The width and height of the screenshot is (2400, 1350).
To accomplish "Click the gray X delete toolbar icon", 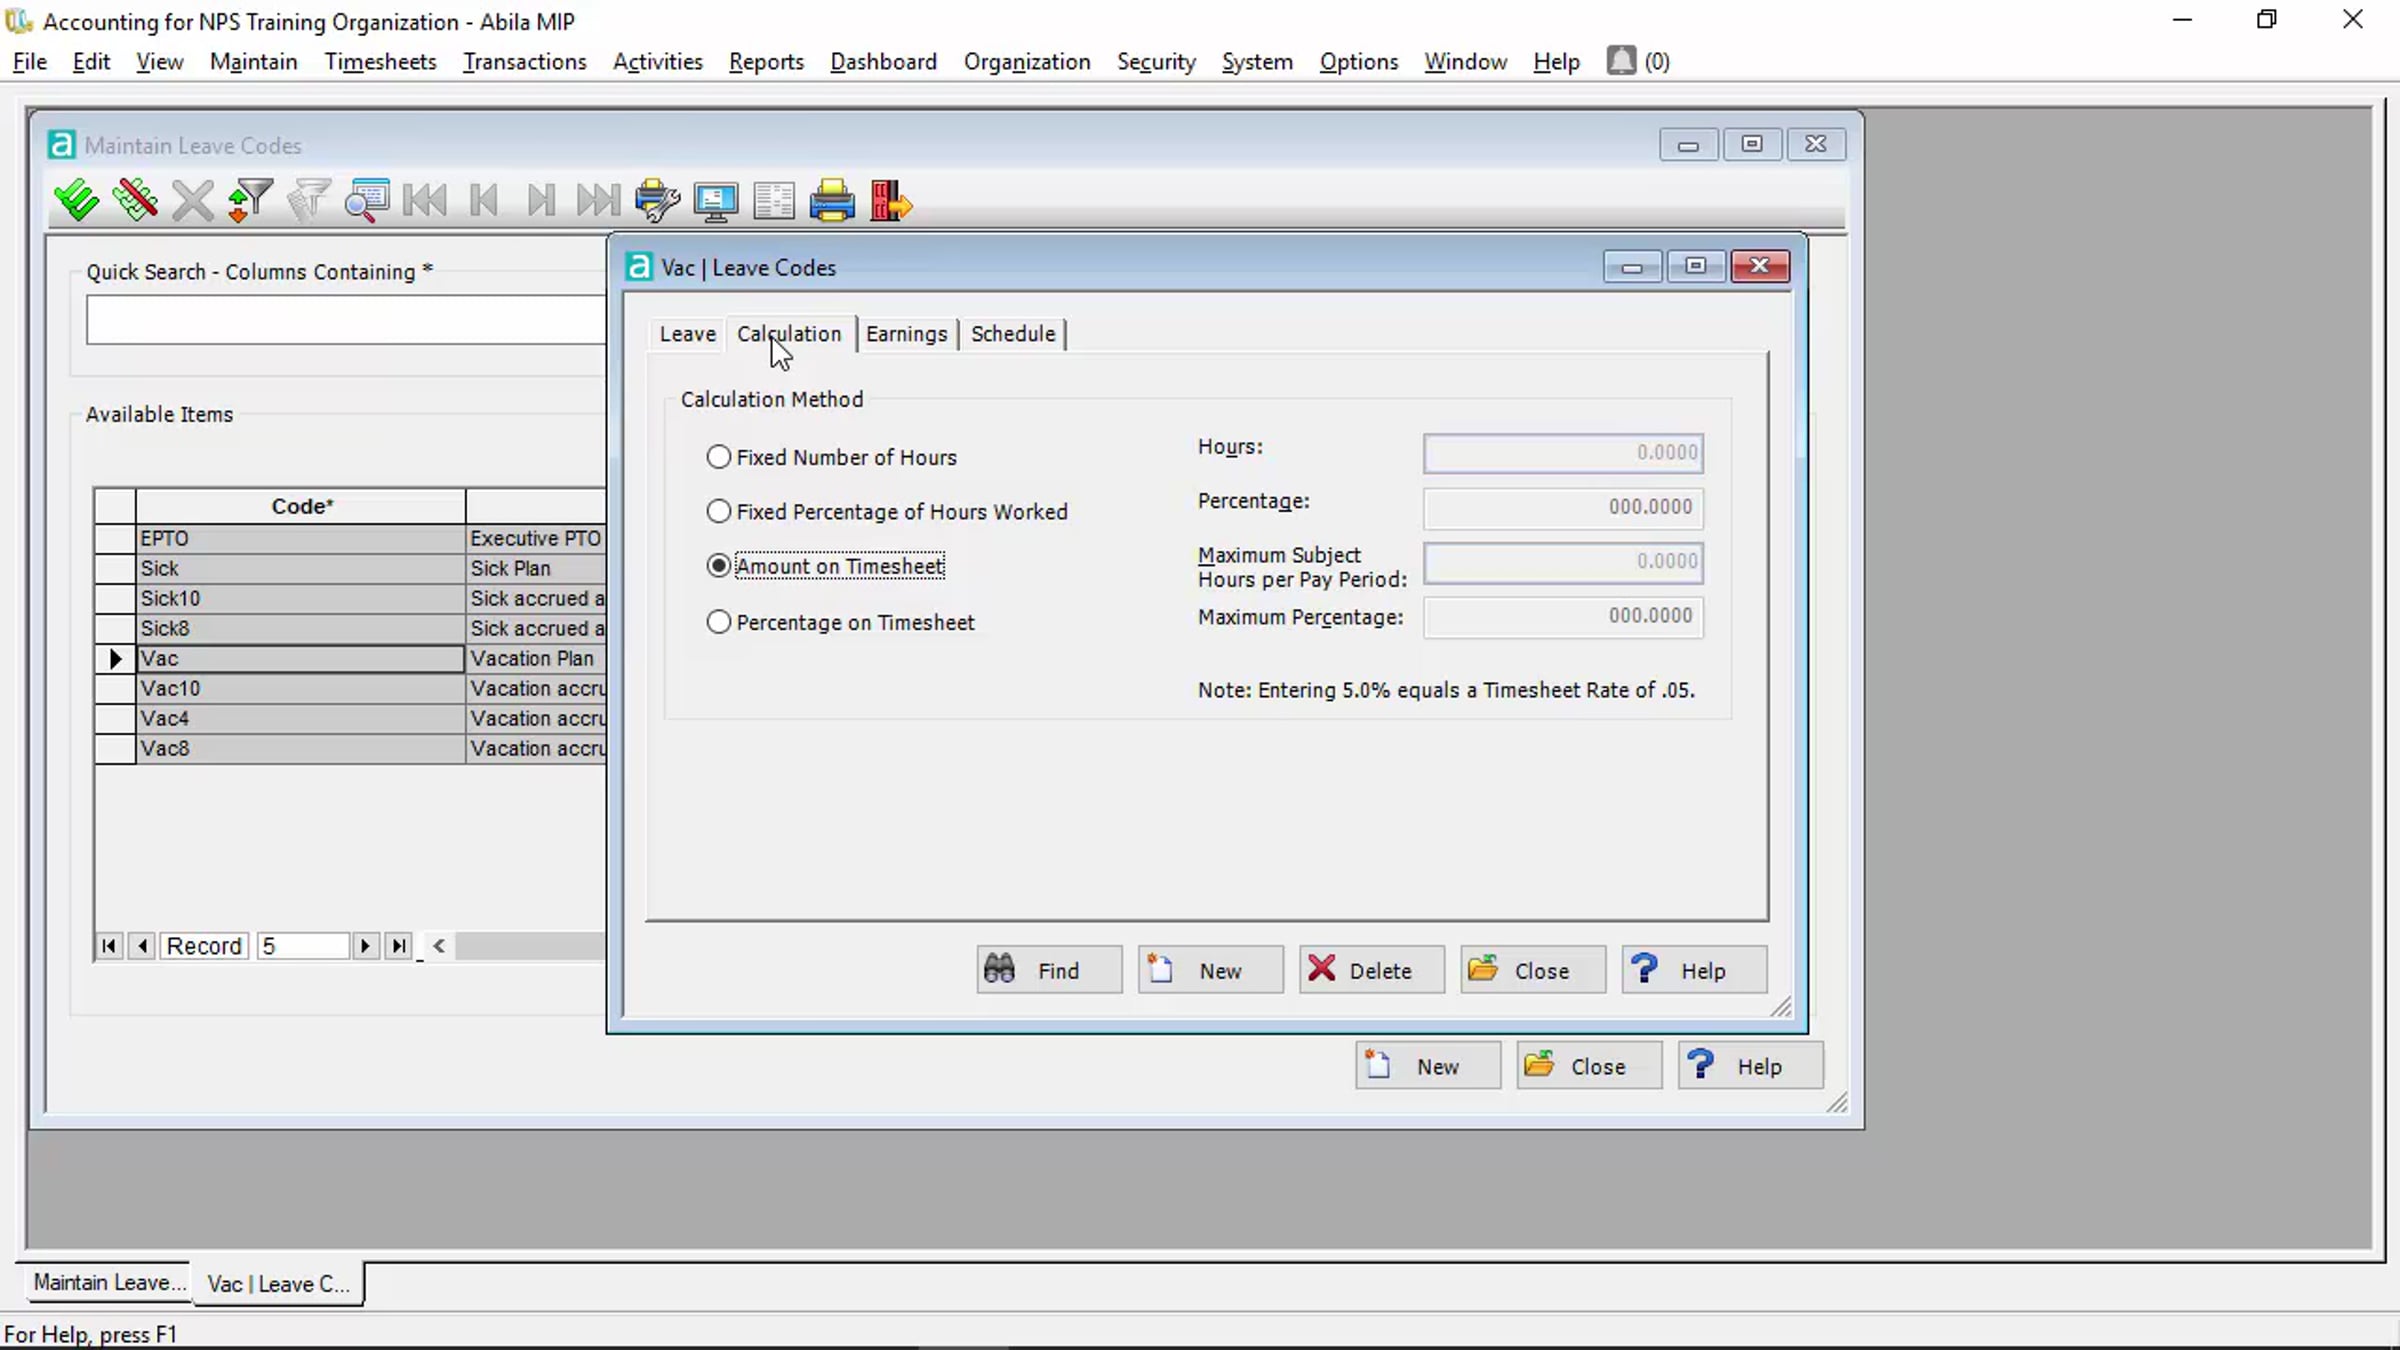I will click(x=192, y=201).
